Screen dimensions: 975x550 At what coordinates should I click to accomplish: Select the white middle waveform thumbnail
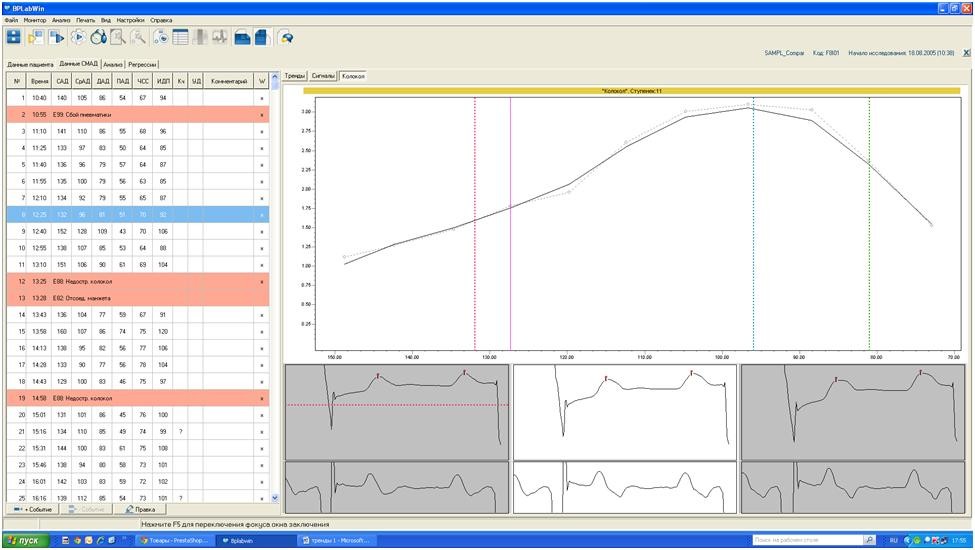pos(624,410)
